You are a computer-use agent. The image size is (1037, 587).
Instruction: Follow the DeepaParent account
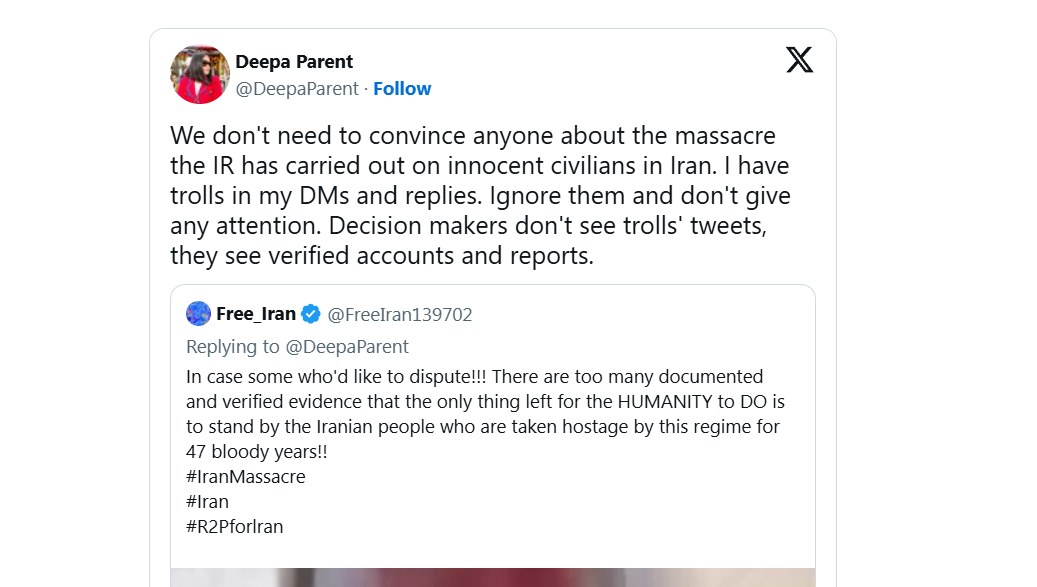click(x=402, y=89)
